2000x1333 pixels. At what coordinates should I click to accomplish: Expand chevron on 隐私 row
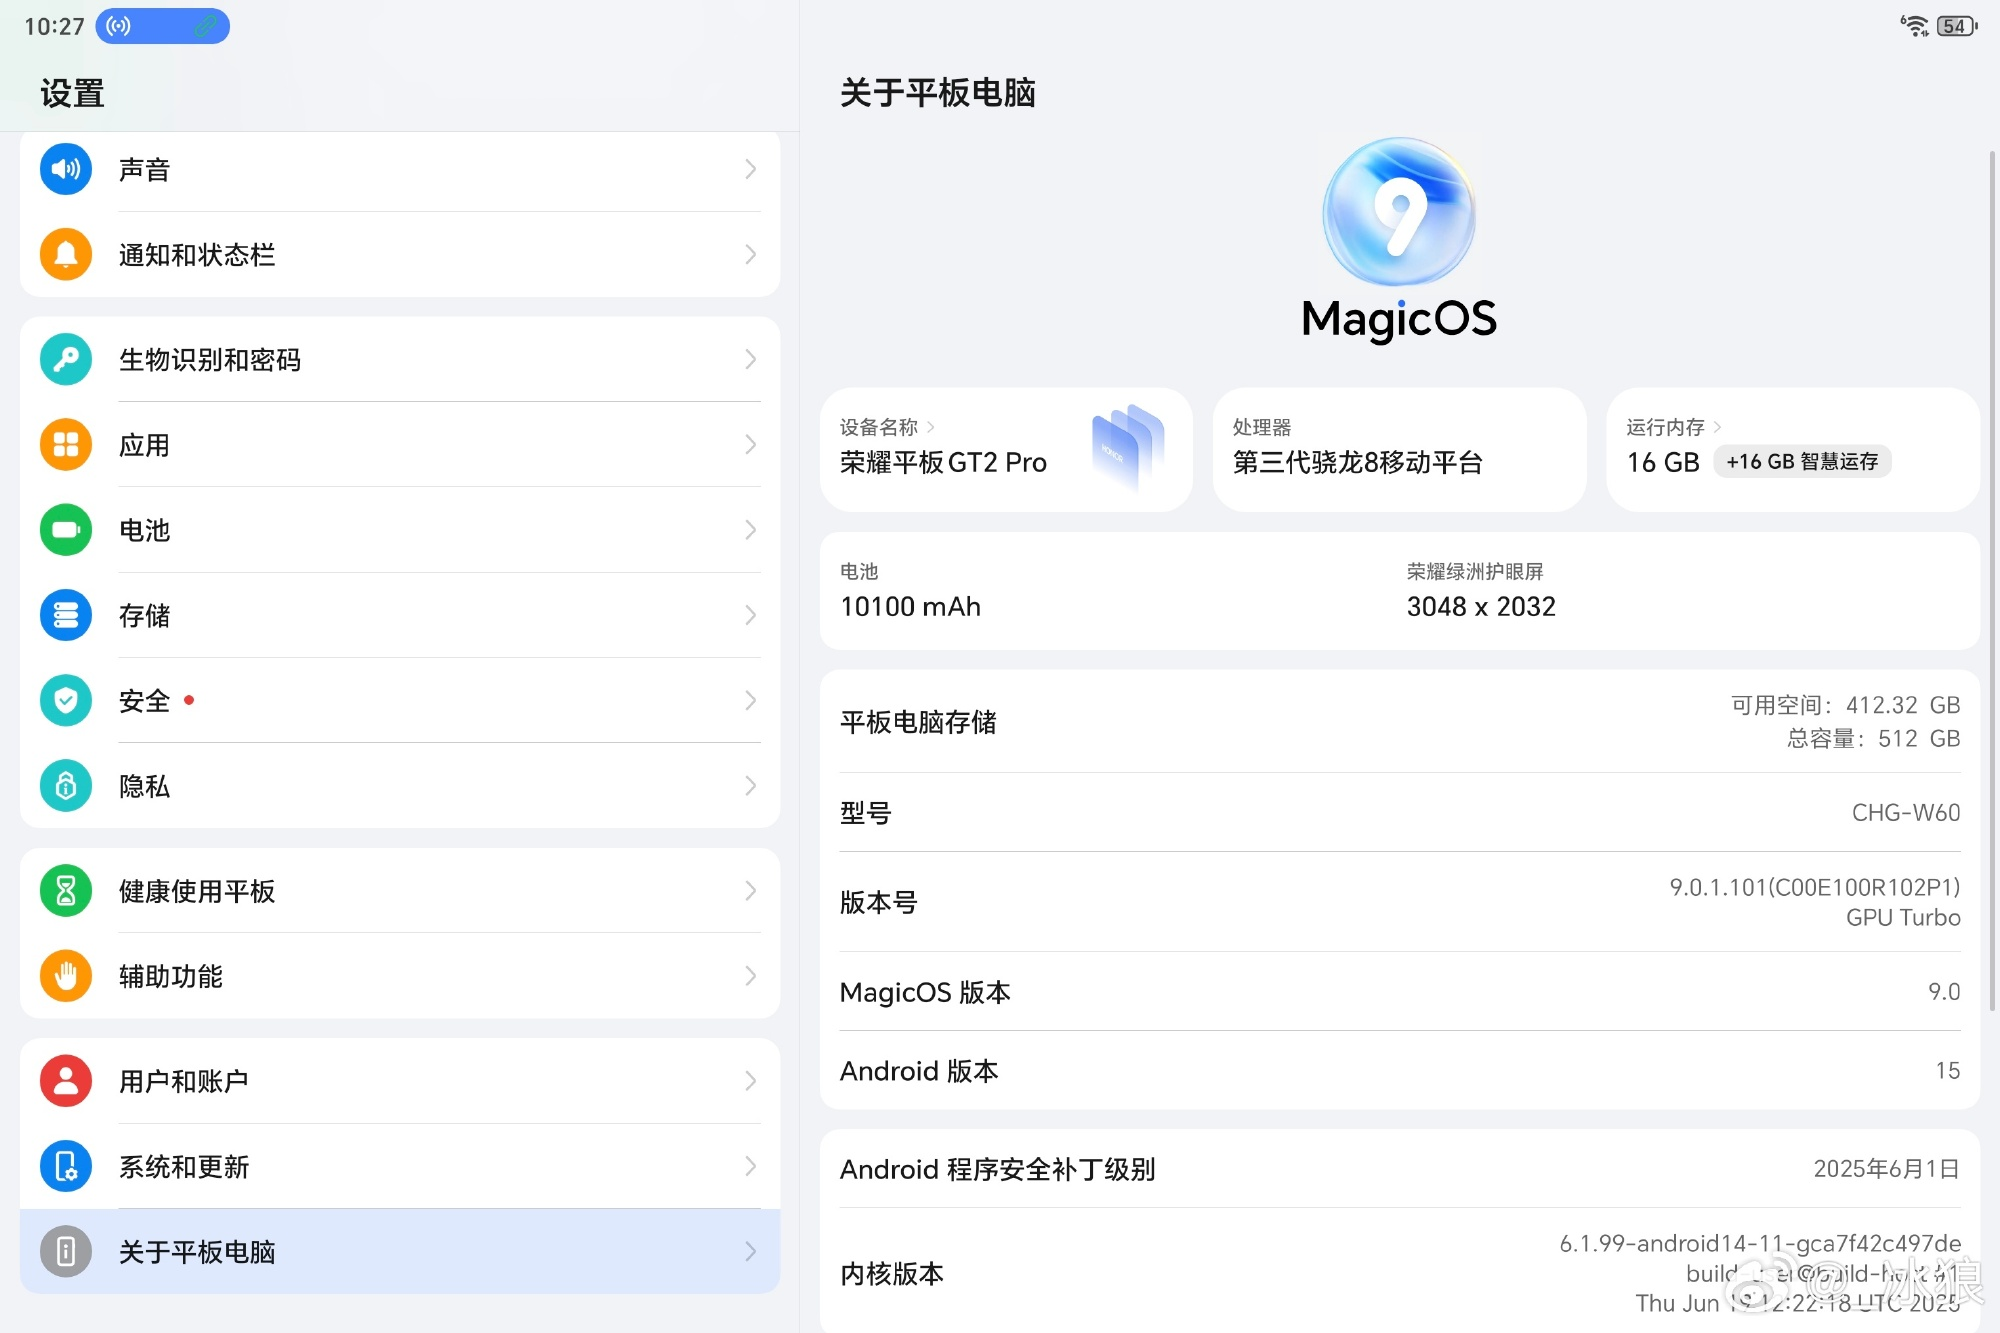[750, 786]
